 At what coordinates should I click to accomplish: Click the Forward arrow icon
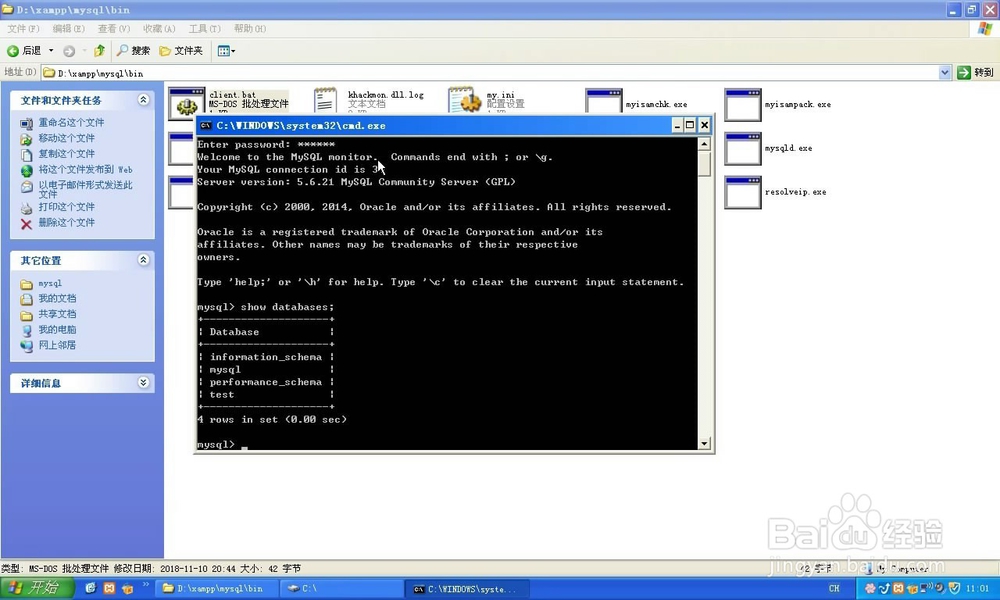click(69, 51)
